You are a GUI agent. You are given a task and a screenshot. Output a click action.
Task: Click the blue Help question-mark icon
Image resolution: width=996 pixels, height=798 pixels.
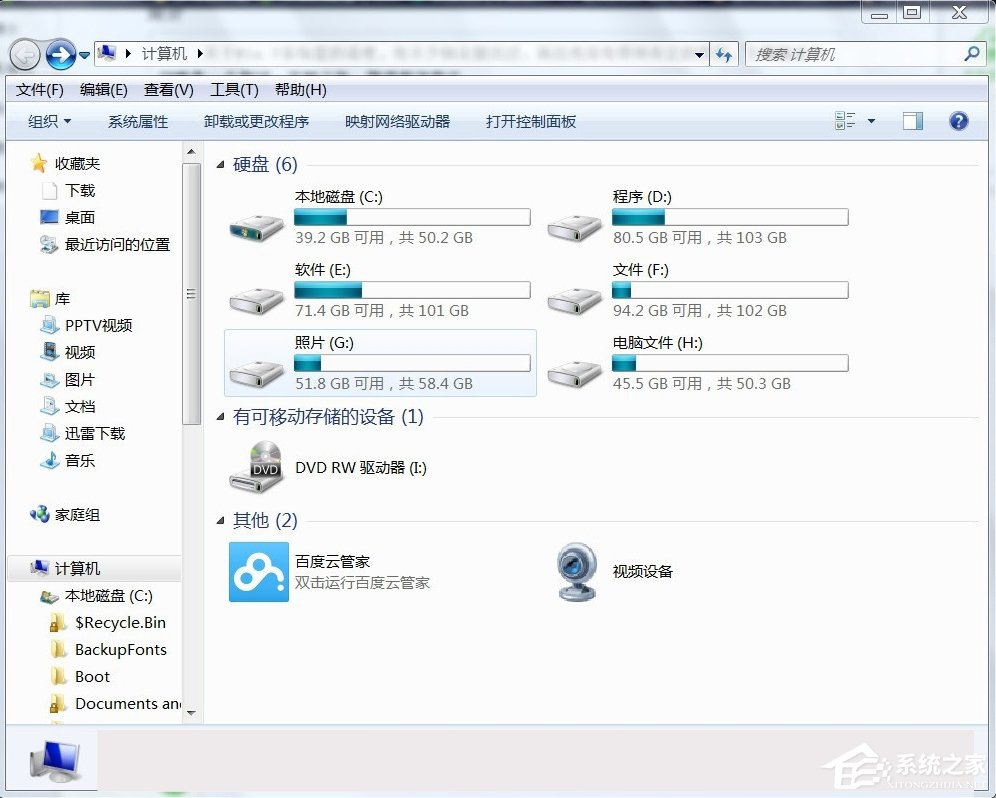(x=958, y=121)
